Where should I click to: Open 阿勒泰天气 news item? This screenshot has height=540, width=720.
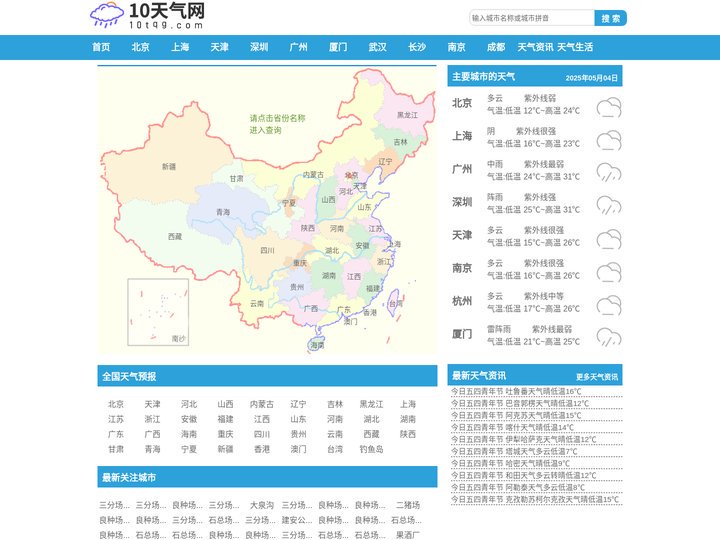point(518,487)
